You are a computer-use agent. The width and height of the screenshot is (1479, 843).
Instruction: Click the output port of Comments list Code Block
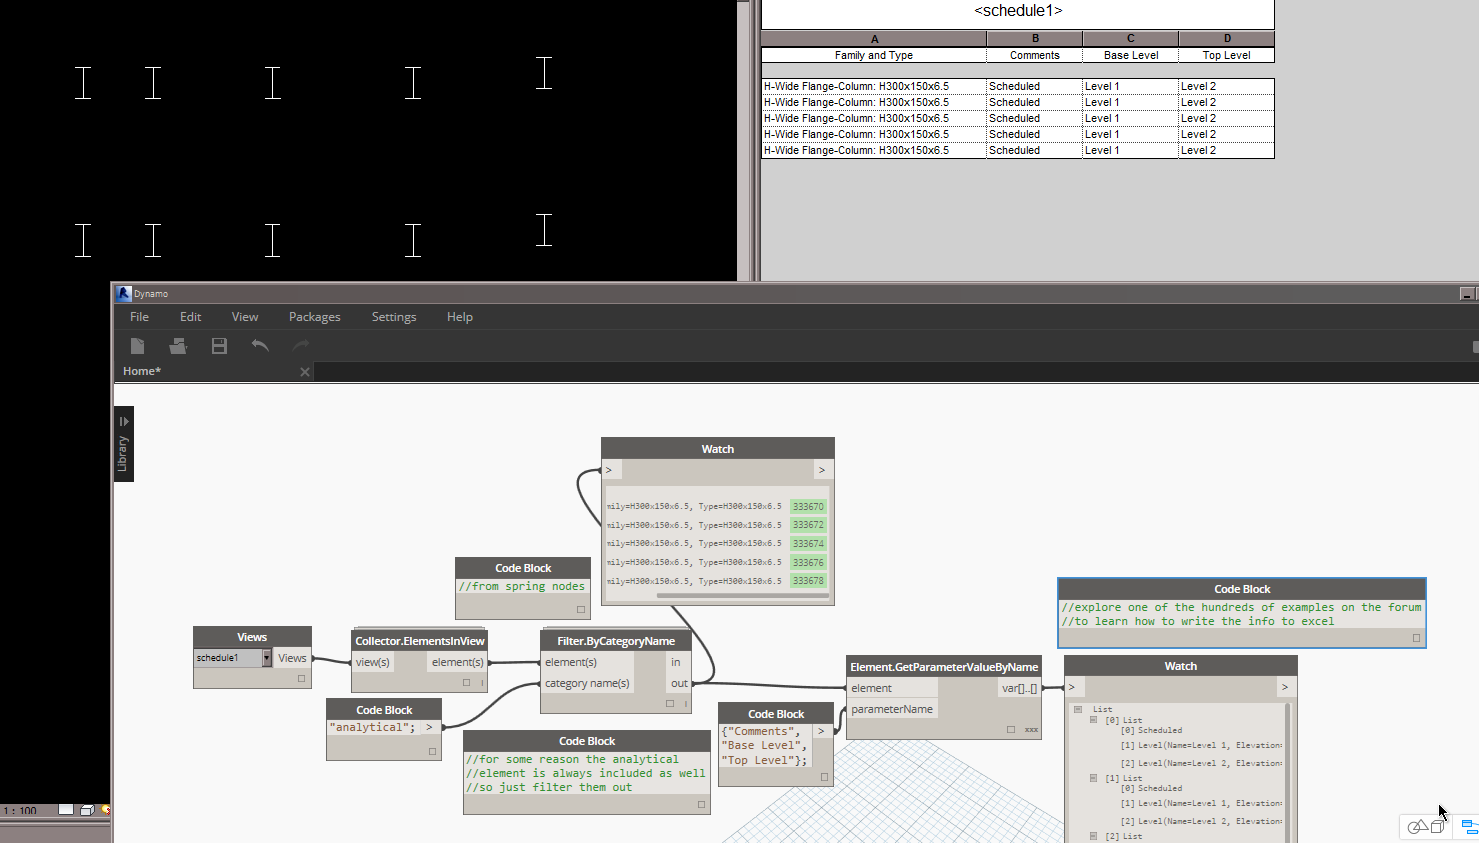[822, 731]
